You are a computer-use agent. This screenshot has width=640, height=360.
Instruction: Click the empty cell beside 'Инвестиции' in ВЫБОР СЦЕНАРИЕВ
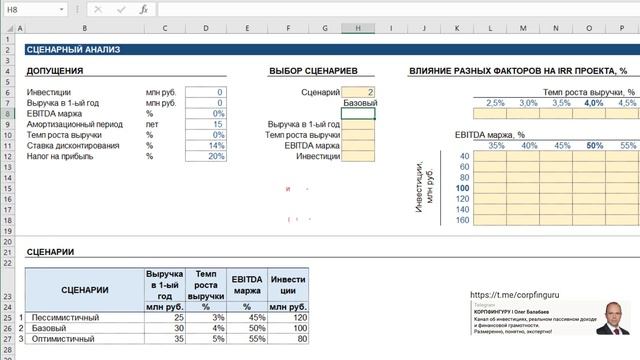pos(358,156)
